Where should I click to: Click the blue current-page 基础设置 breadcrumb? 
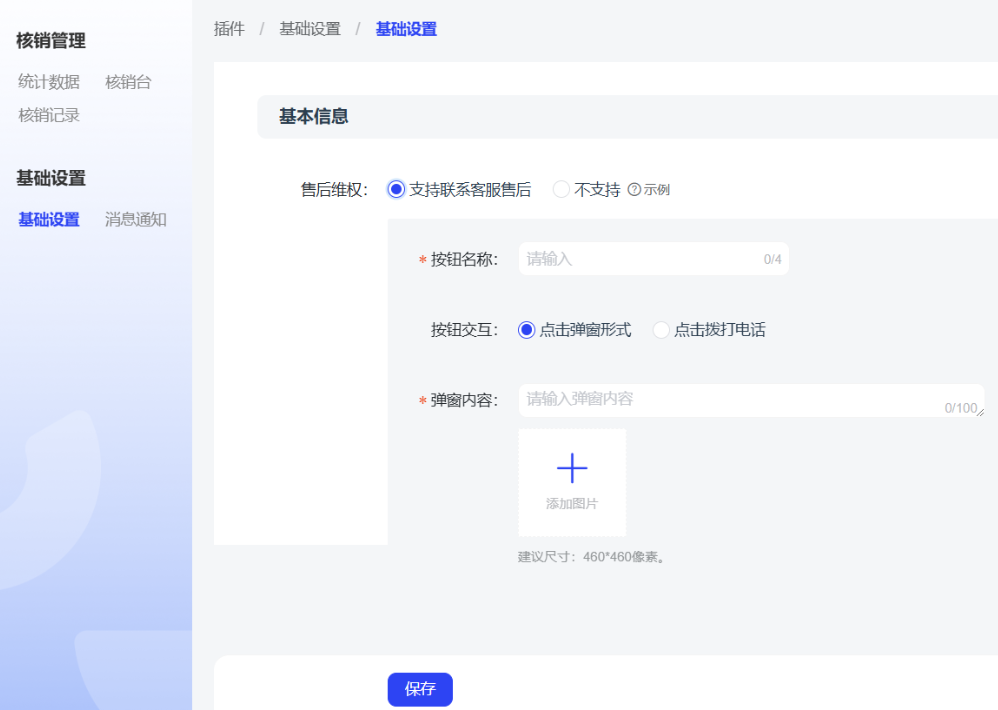[x=406, y=29]
